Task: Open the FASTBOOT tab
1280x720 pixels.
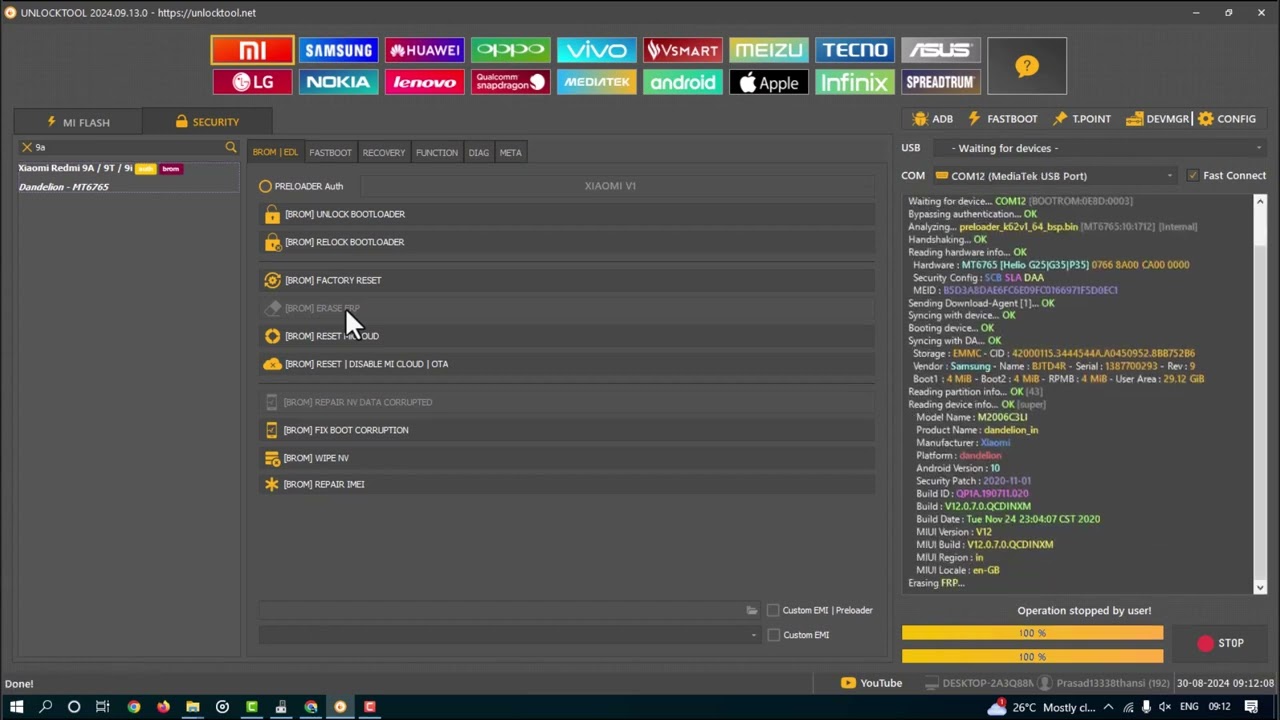Action: [x=330, y=153]
